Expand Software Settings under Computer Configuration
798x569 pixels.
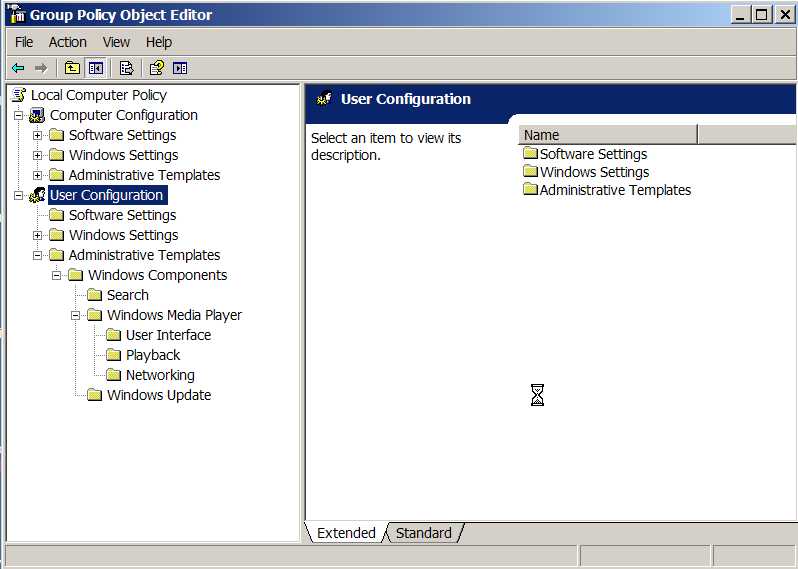(37, 135)
